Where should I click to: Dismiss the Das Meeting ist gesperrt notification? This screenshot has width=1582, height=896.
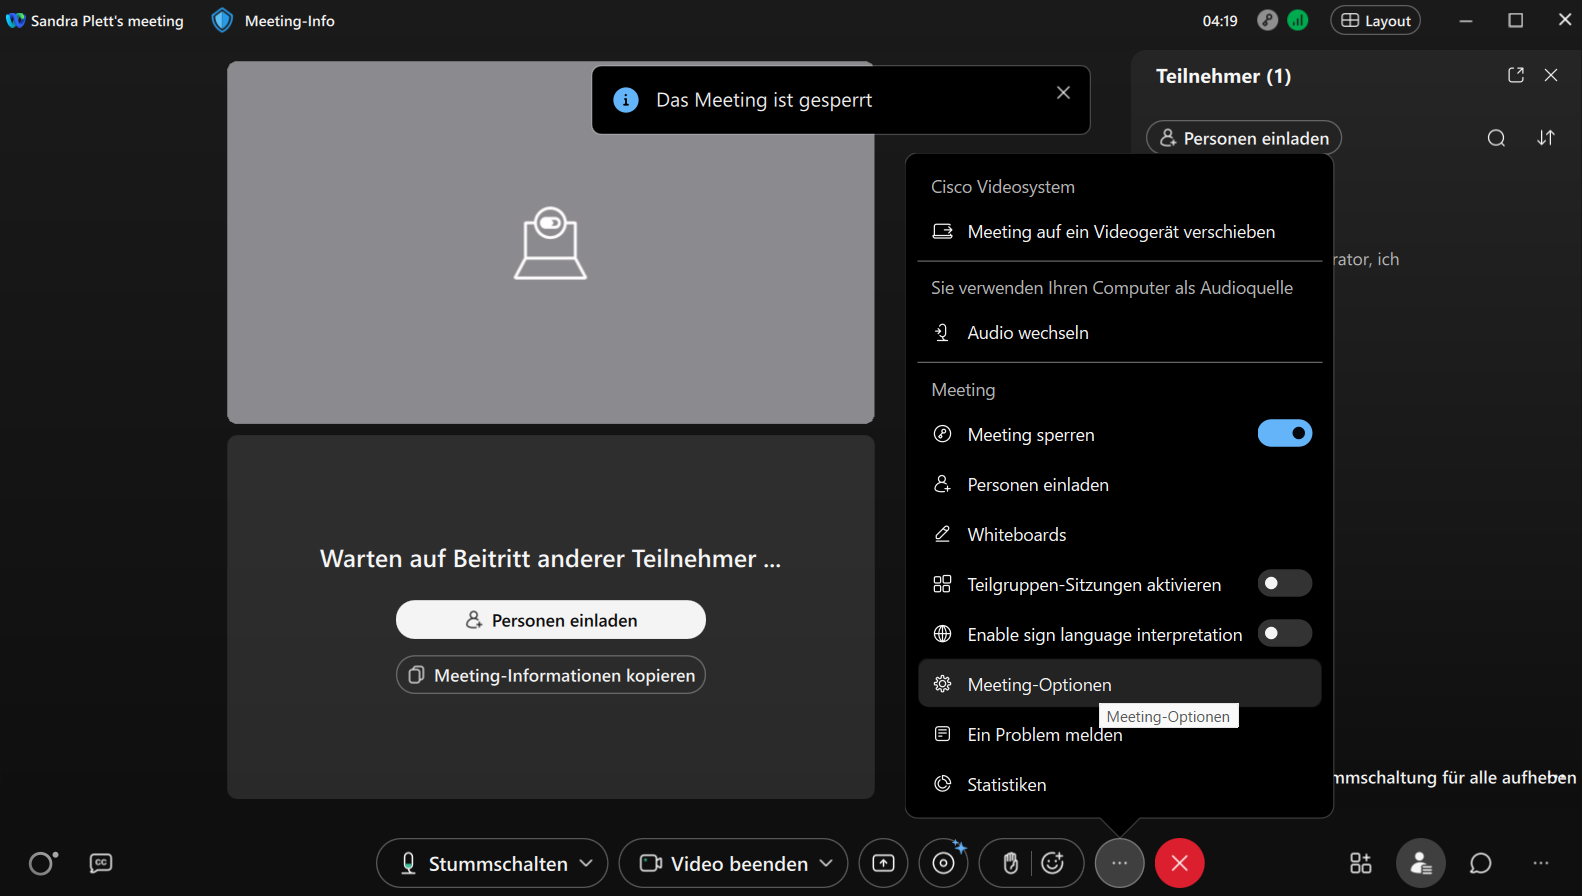click(1063, 93)
